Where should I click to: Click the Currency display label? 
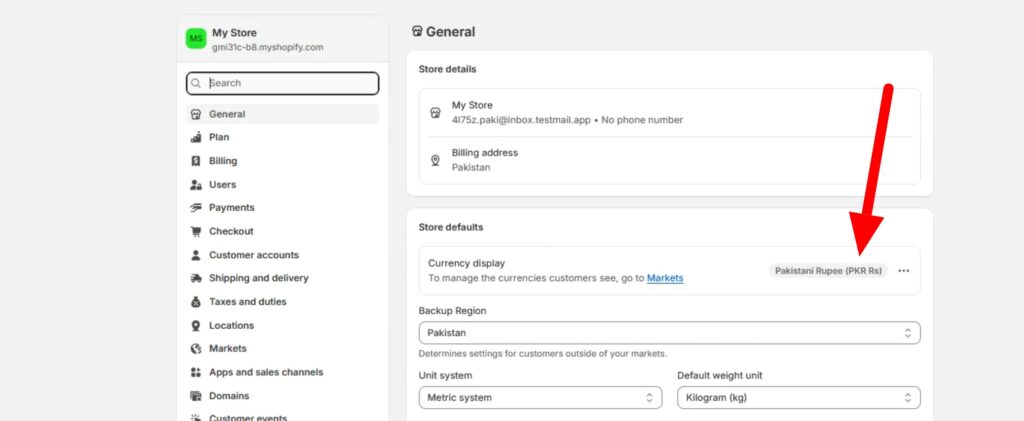[466, 264]
